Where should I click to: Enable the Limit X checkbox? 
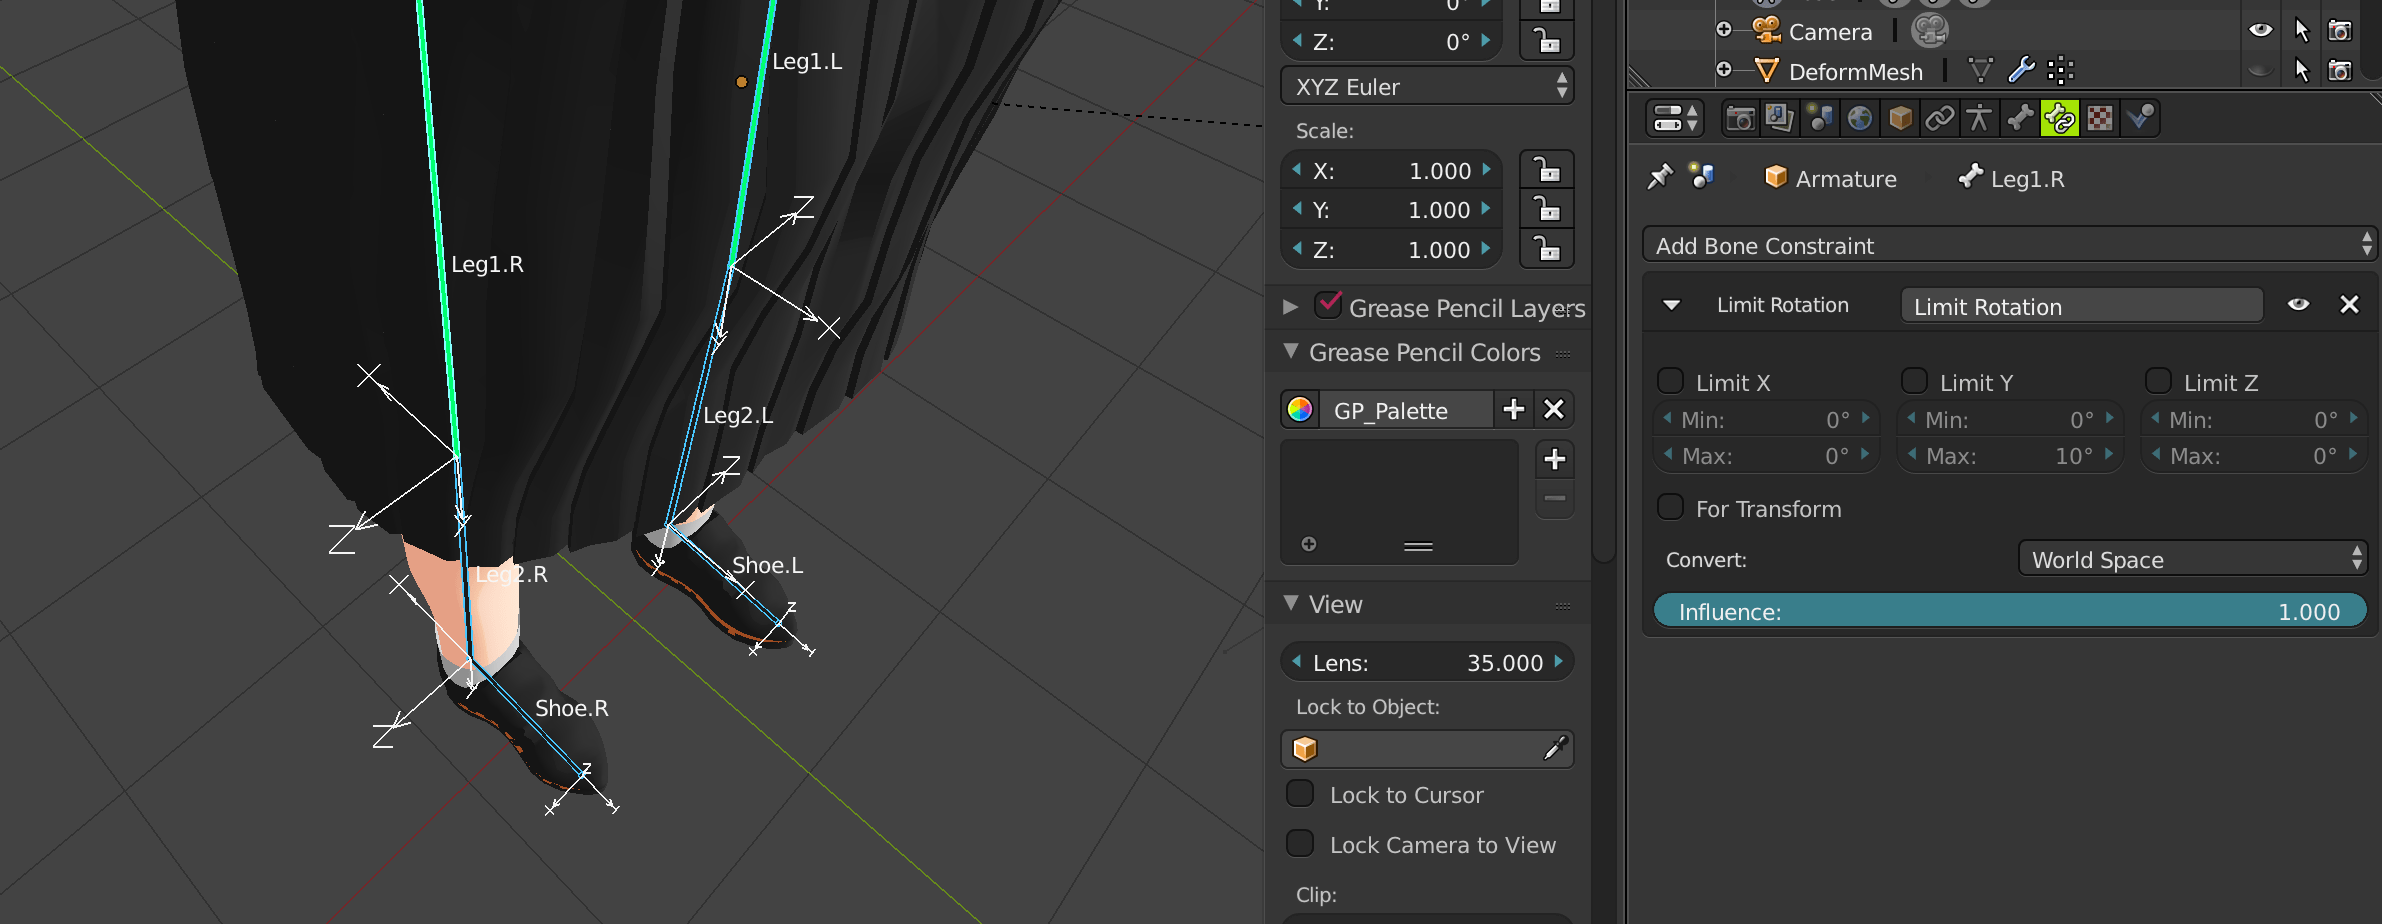point(1669,381)
